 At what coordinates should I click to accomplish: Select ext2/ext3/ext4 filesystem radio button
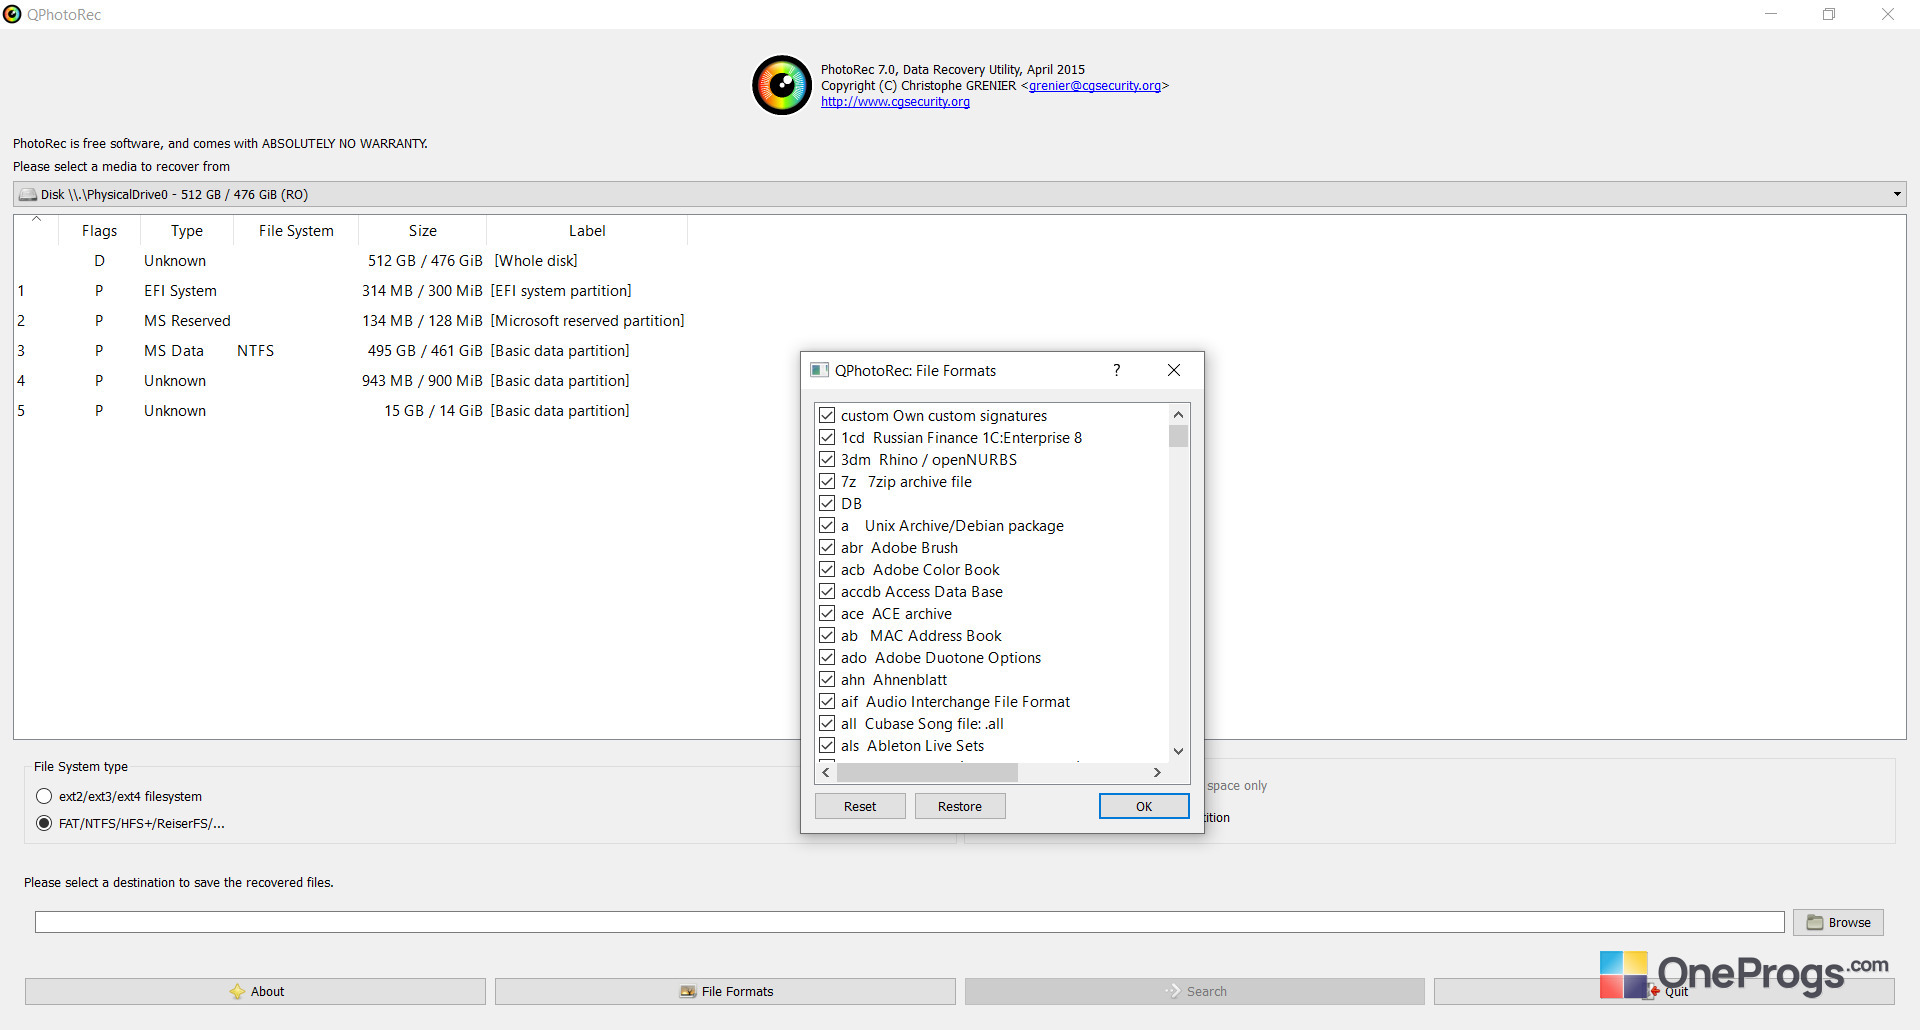tap(44, 796)
